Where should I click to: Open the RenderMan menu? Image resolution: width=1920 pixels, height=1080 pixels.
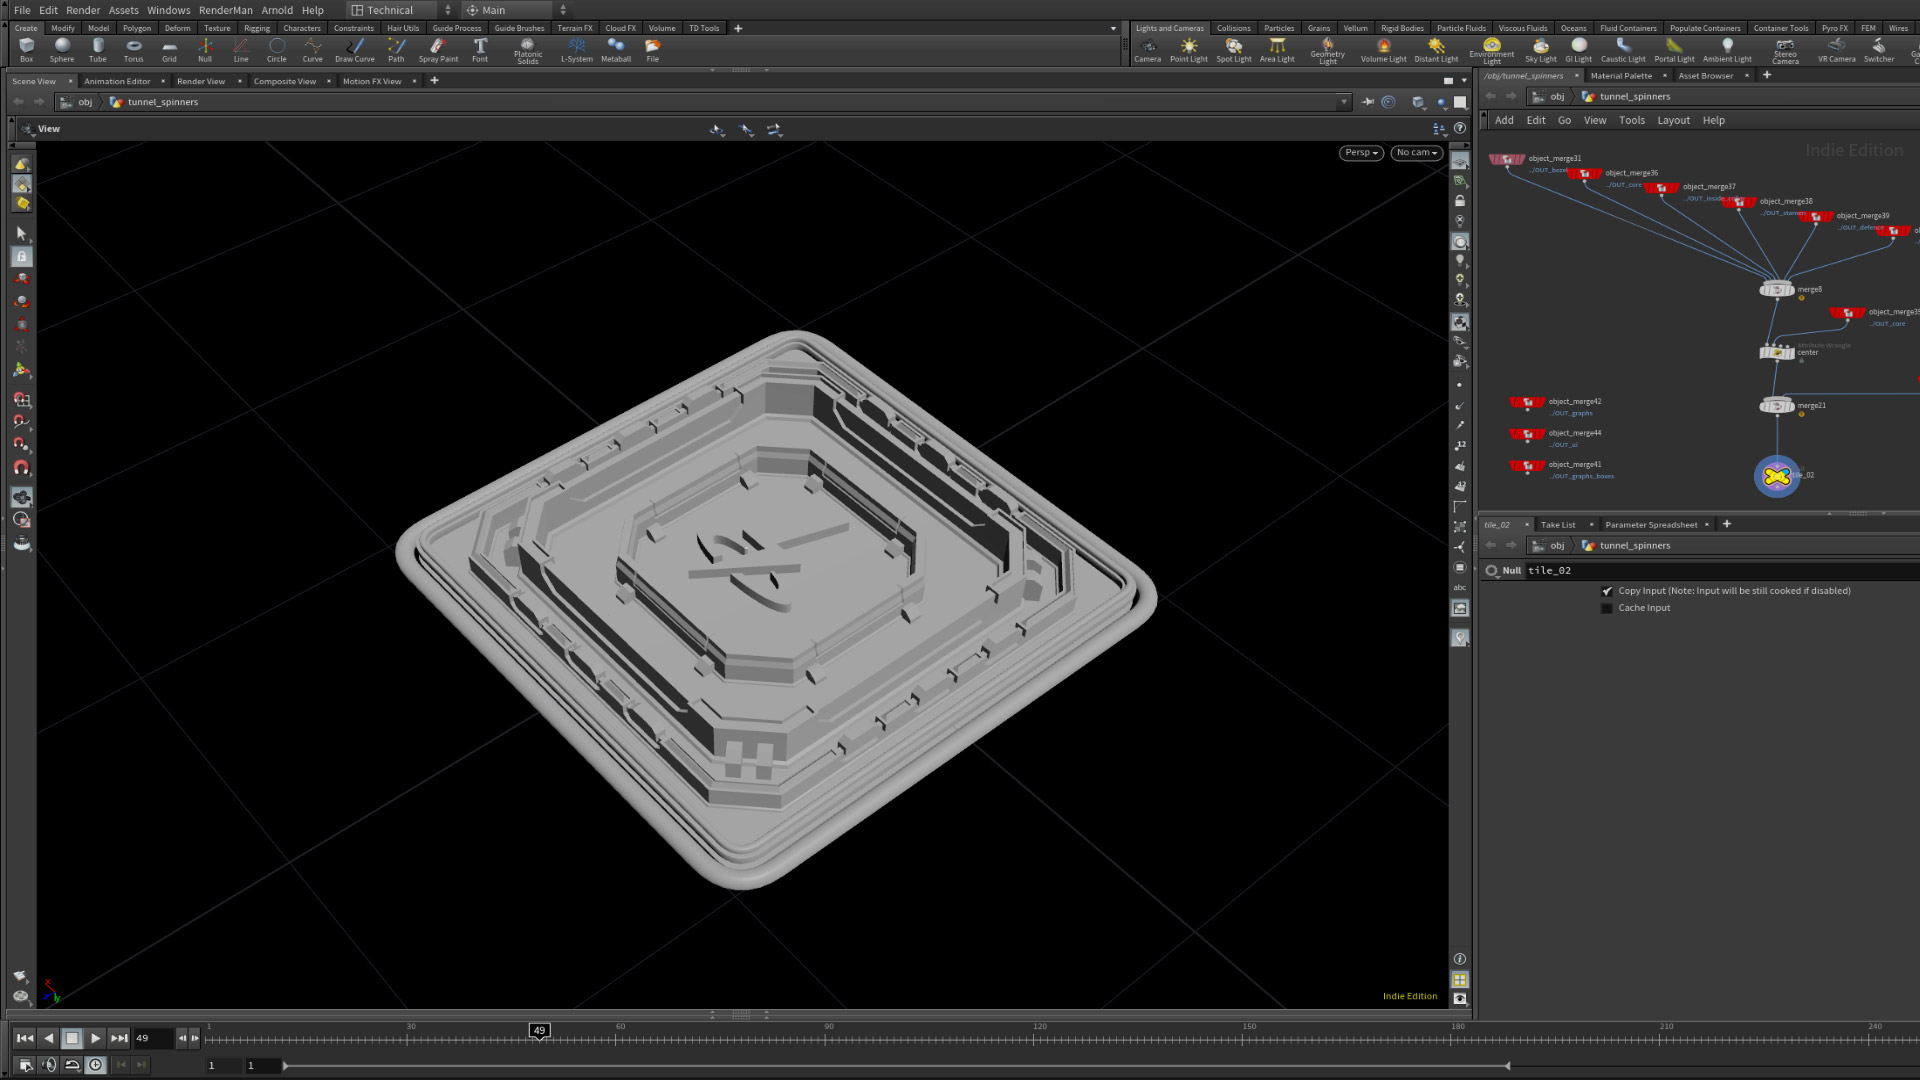226,10
